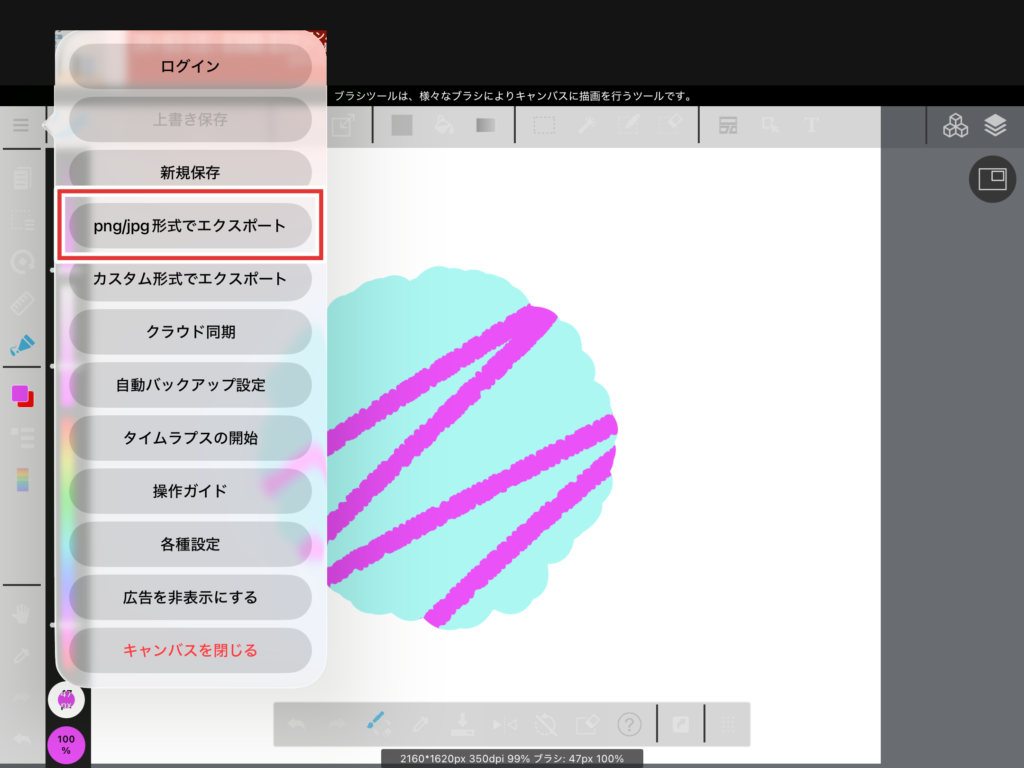
Task: Tap the 100% opacity circle
Action: 66,744
